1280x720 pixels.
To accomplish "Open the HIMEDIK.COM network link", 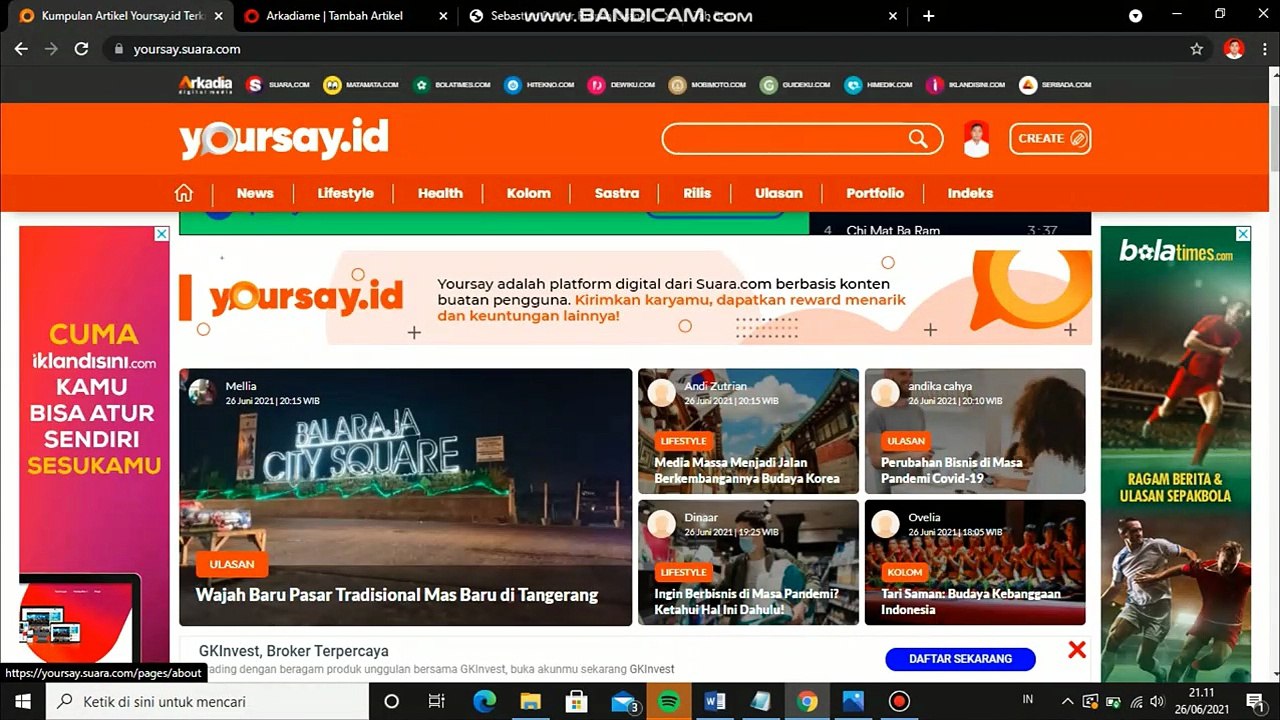I will pyautogui.click(x=878, y=85).
